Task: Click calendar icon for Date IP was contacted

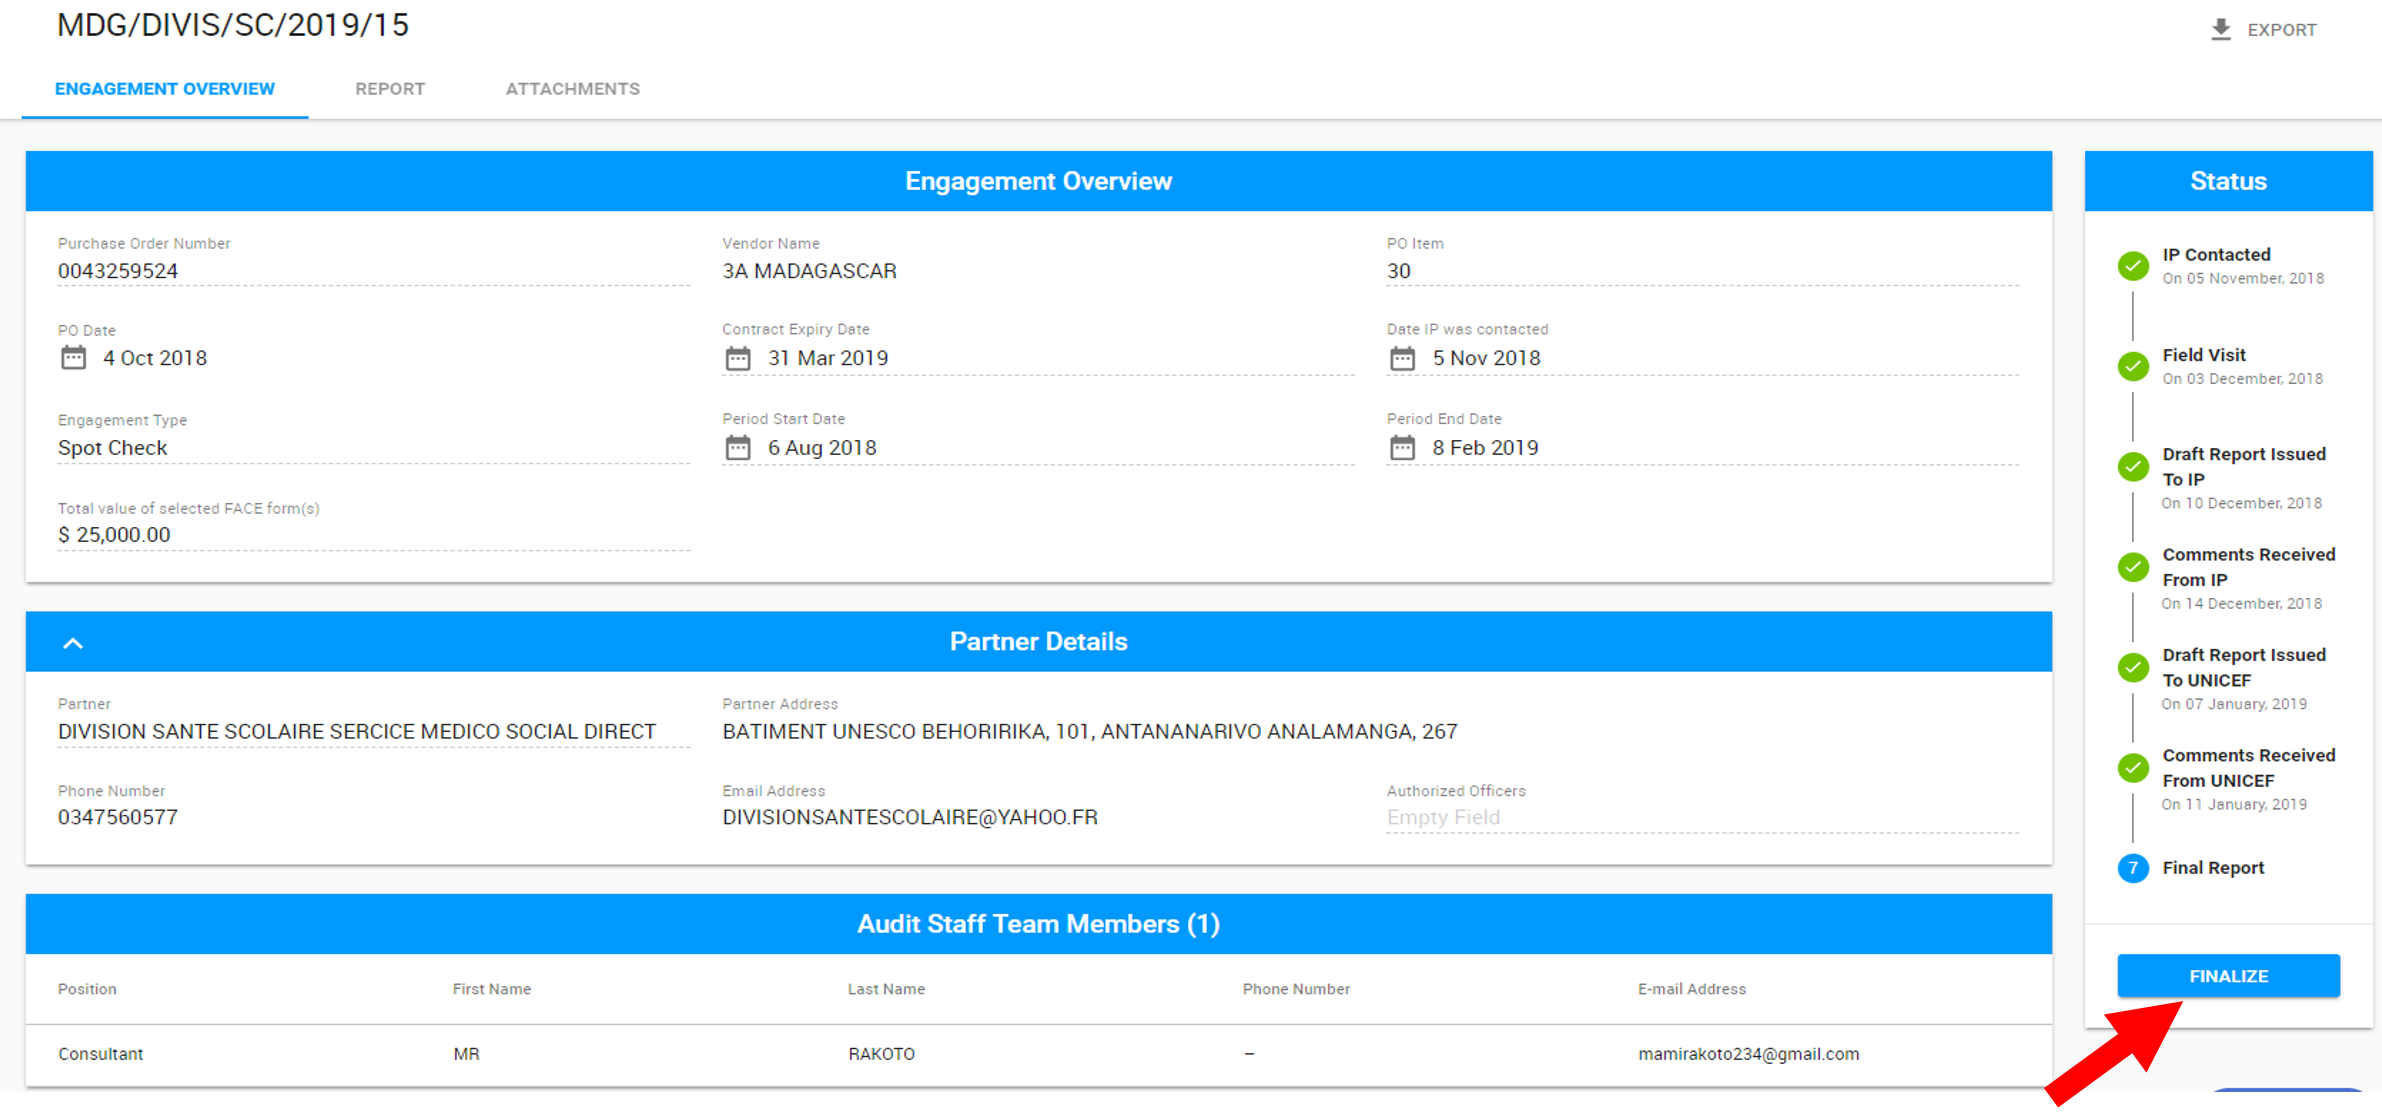Action: pos(1404,357)
